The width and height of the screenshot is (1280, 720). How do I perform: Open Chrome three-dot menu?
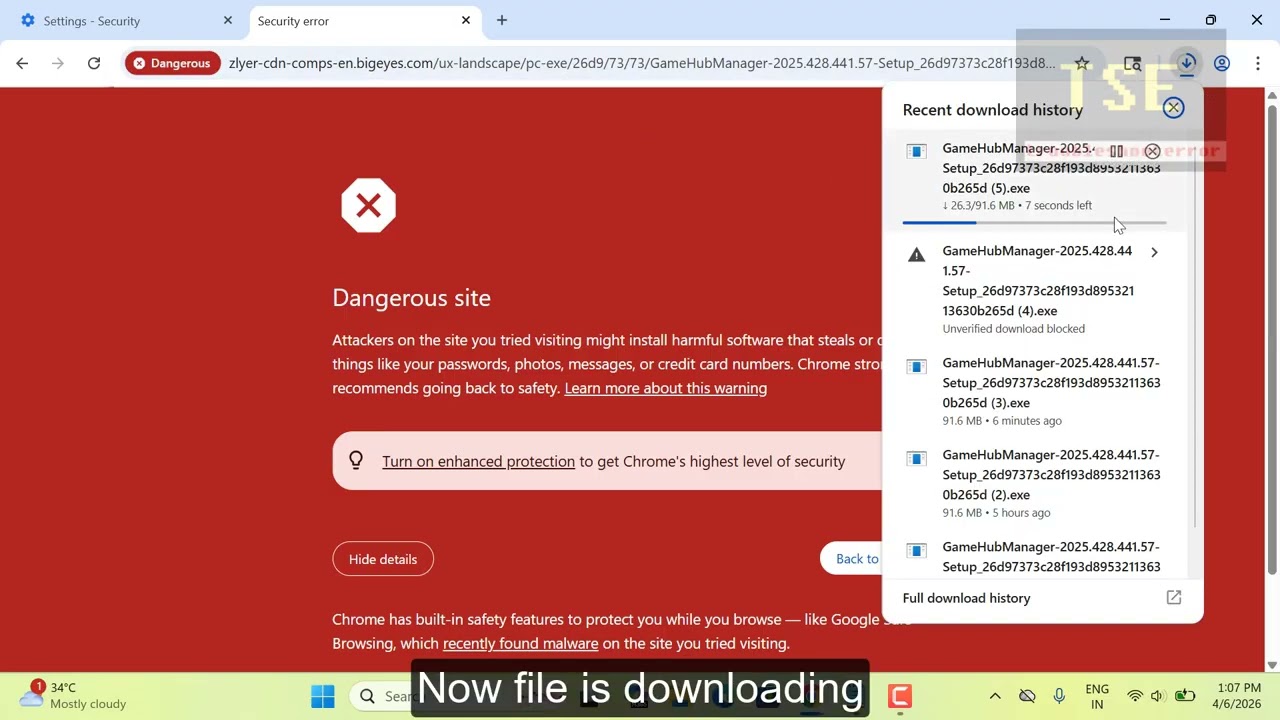1257,63
